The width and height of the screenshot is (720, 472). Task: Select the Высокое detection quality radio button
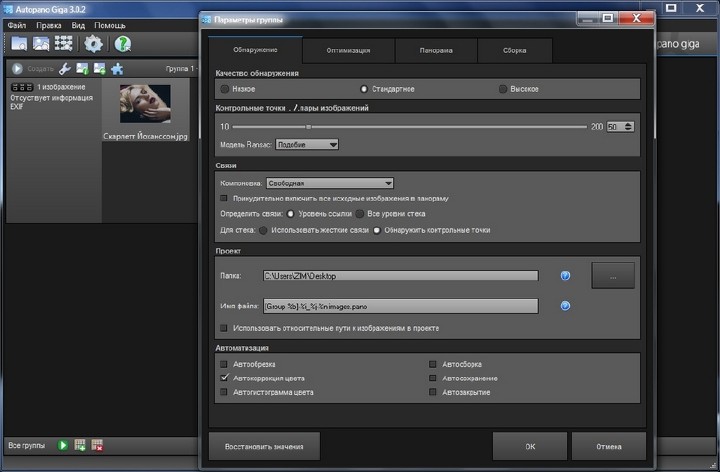[x=503, y=89]
